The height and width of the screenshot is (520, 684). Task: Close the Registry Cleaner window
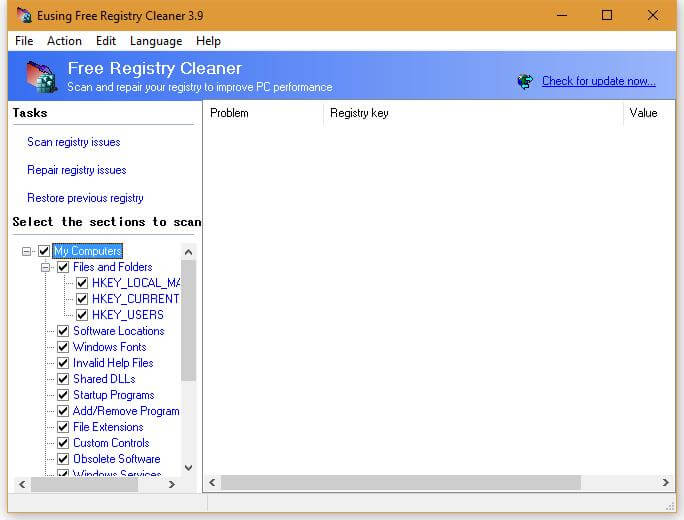click(653, 15)
